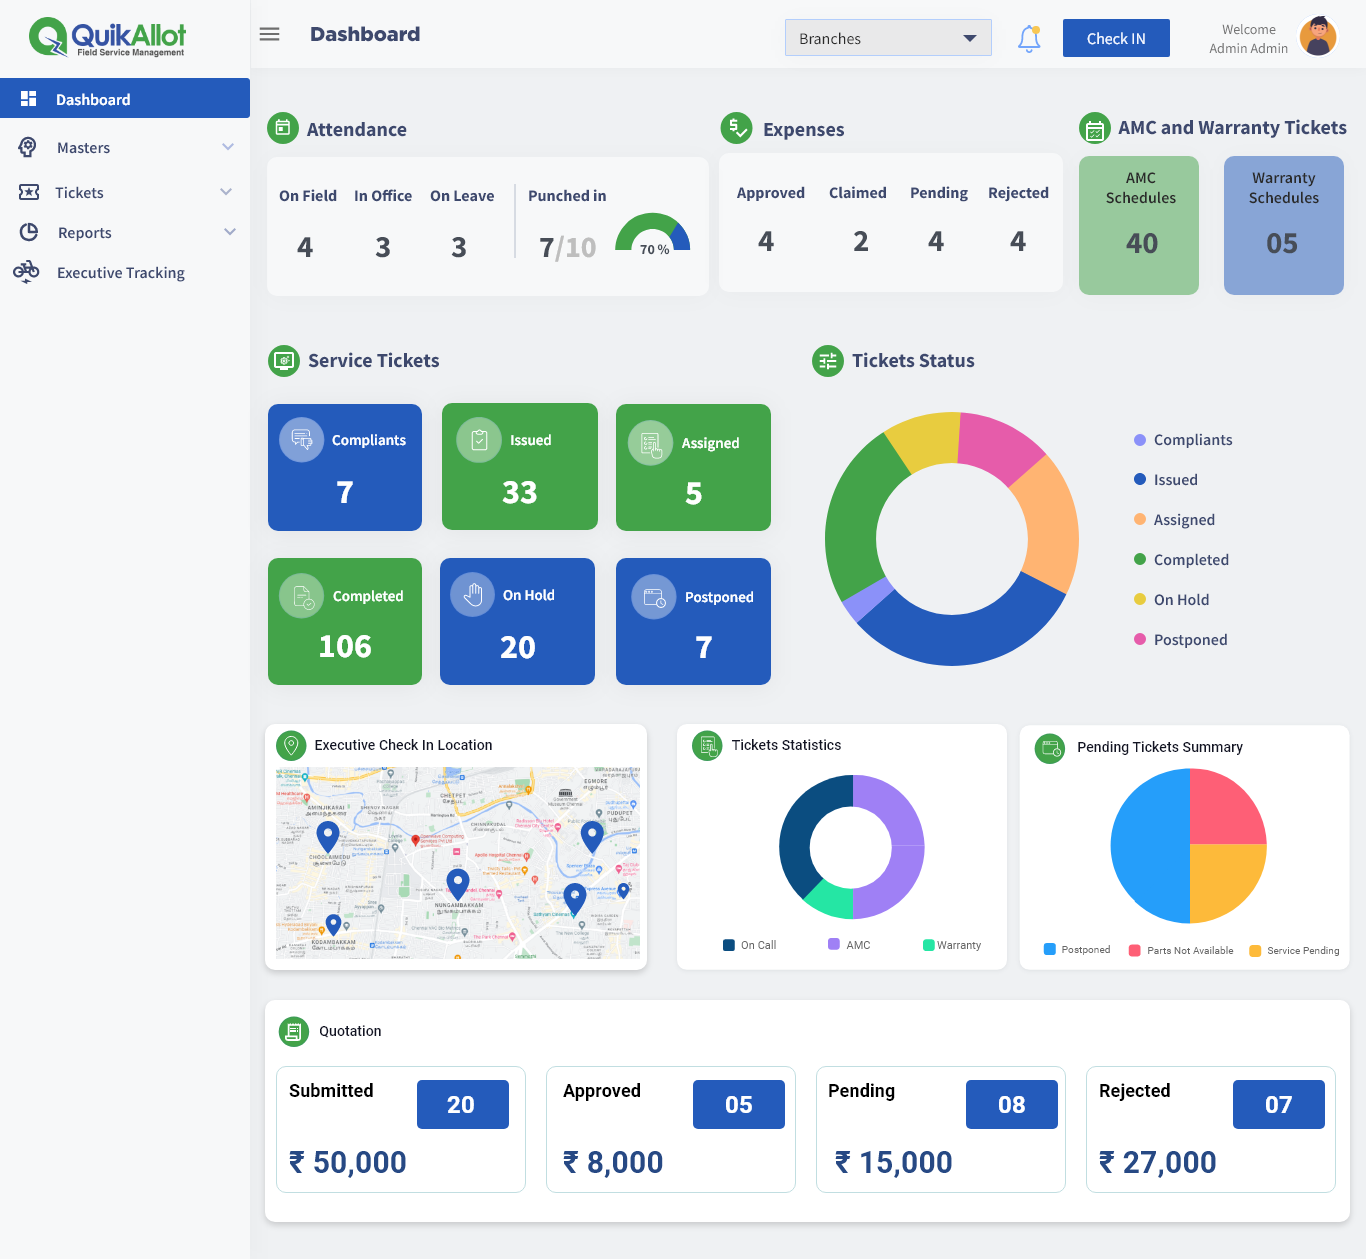Click the 70% punched-in gauge
Screen dimensions: 1366x1259
[x=652, y=237]
